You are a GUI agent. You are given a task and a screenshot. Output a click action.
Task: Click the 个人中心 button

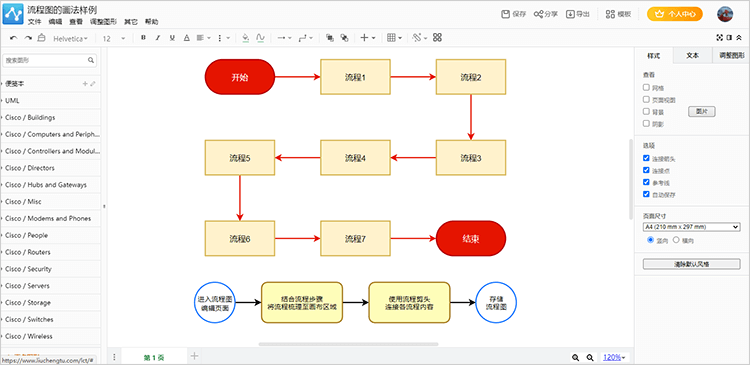(675, 14)
